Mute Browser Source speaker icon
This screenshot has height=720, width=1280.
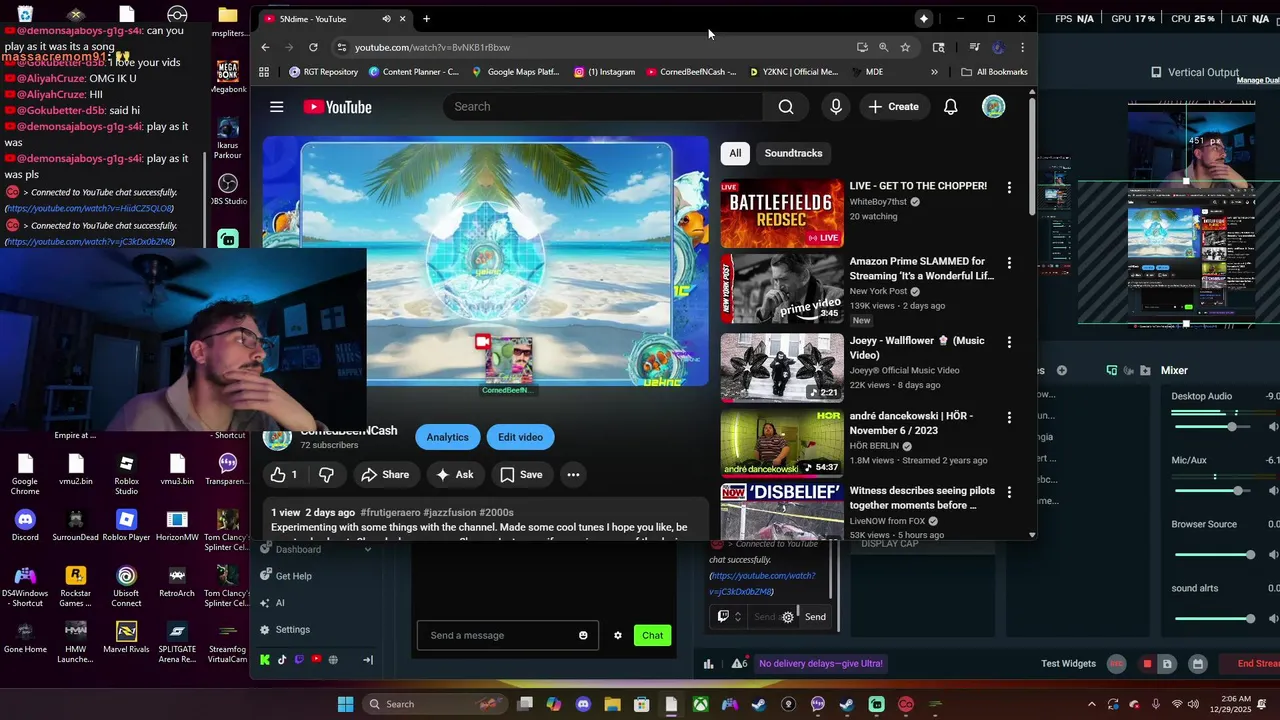[1273, 555]
